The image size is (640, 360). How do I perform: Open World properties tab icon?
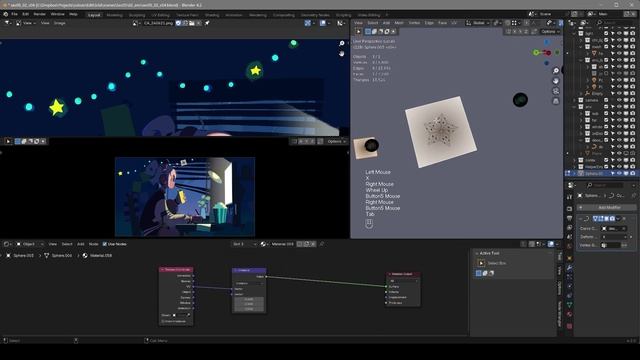click(x=569, y=247)
